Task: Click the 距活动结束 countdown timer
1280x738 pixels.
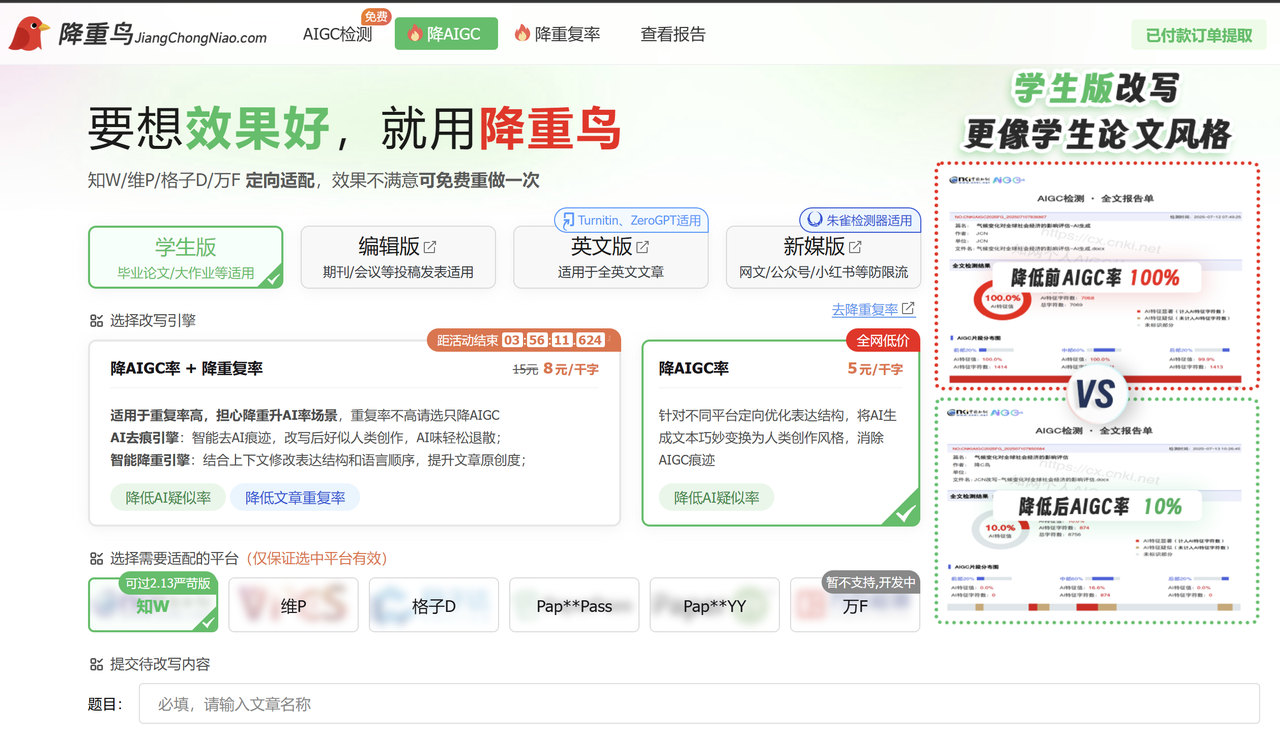Action: (524, 340)
